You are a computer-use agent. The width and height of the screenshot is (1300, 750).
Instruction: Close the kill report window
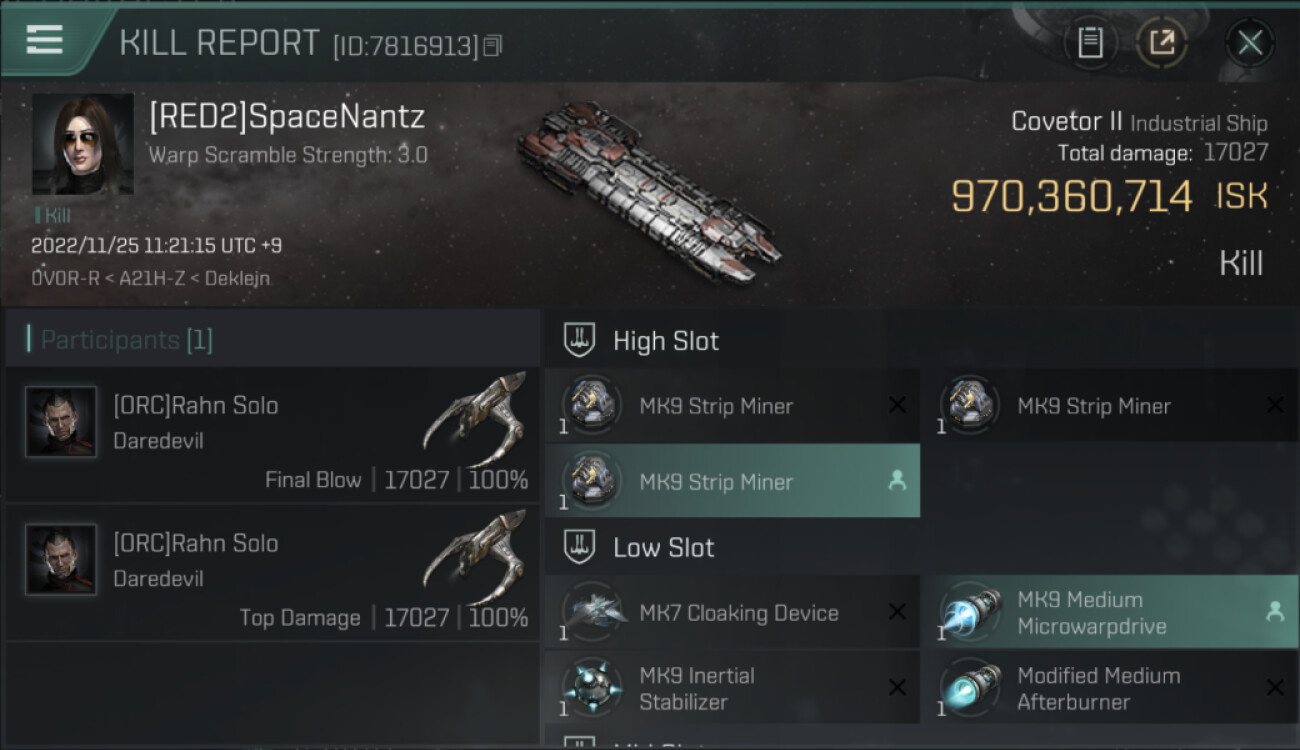click(x=1250, y=43)
